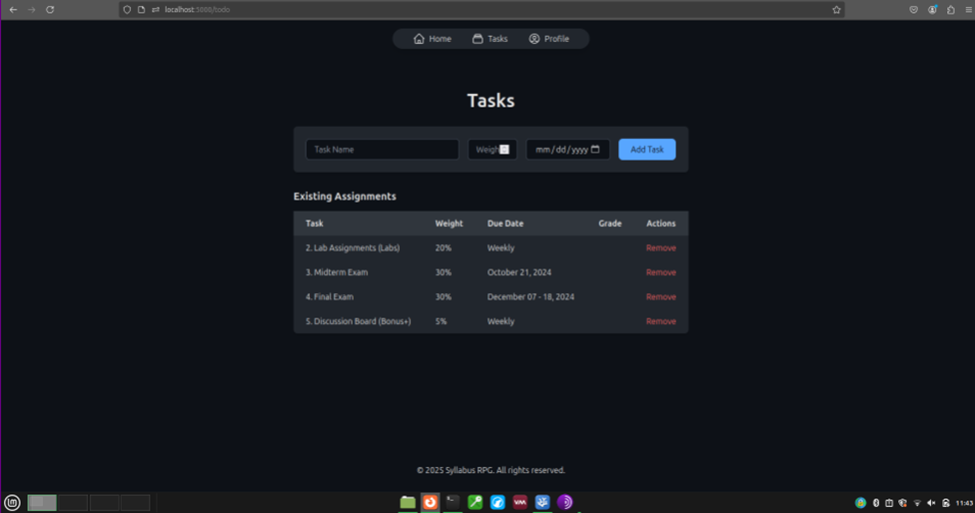Select the '2. Lab Assignments (Labs)' cell
975x513 pixels.
(353, 248)
